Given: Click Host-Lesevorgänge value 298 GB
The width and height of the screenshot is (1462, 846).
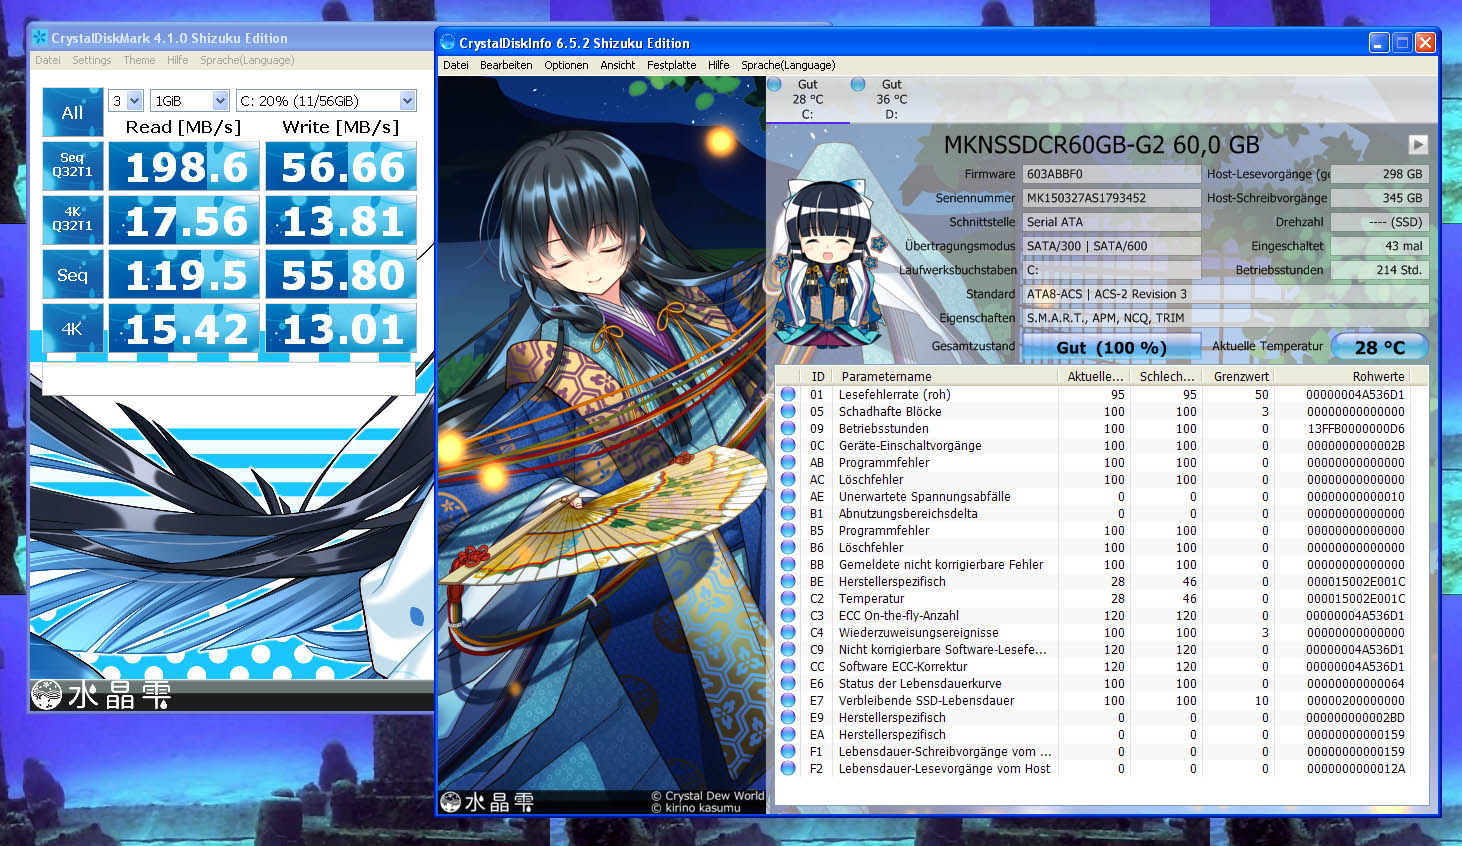Looking at the screenshot, I should 1380,174.
